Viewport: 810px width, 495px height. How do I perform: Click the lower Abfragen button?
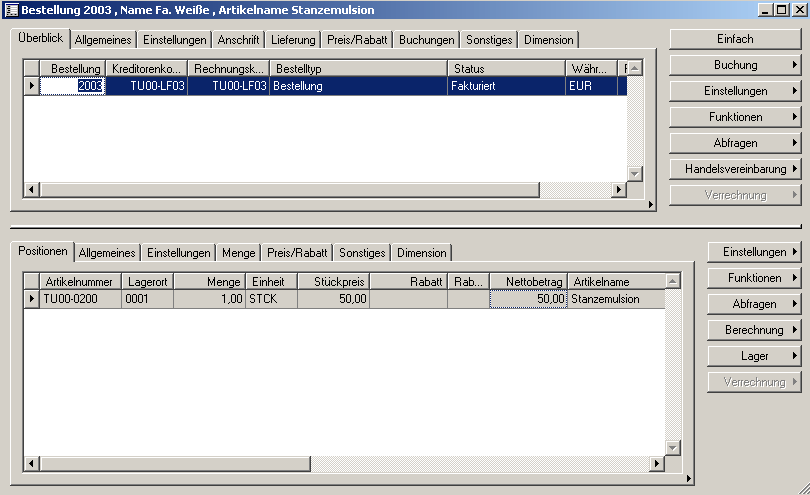[754, 303]
